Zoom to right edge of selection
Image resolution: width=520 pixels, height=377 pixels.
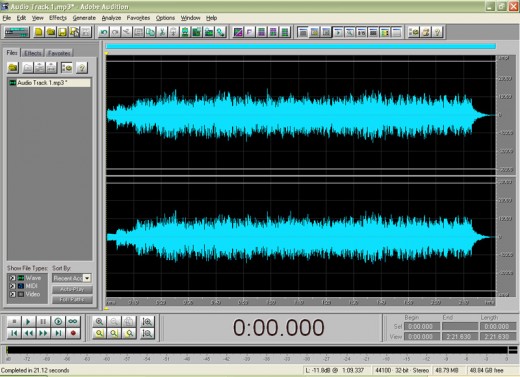(129, 333)
